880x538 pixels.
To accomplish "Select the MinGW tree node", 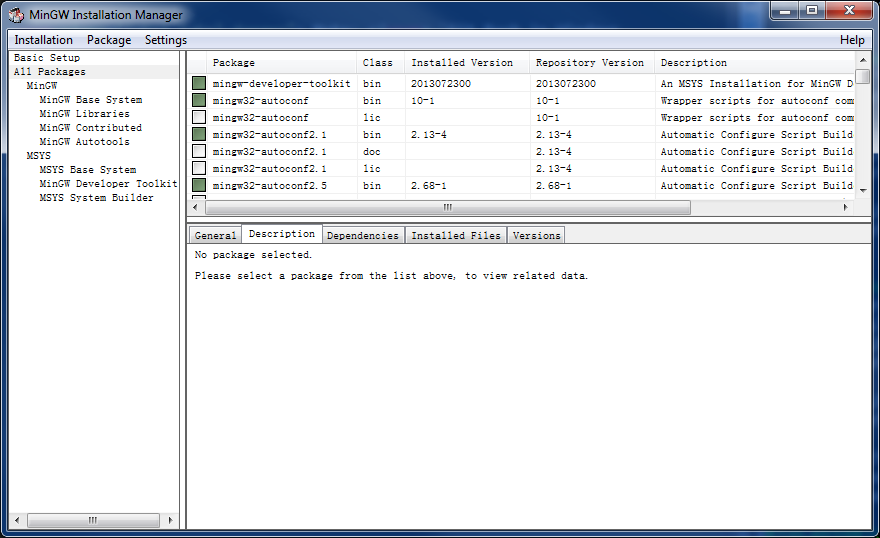I will [x=42, y=86].
